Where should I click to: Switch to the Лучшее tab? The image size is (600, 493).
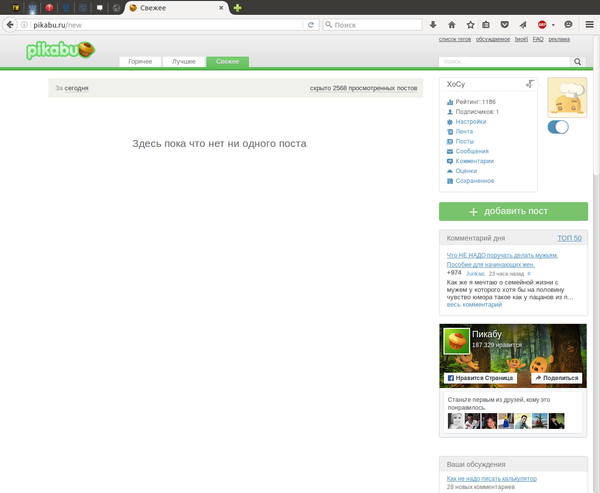pos(183,62)
